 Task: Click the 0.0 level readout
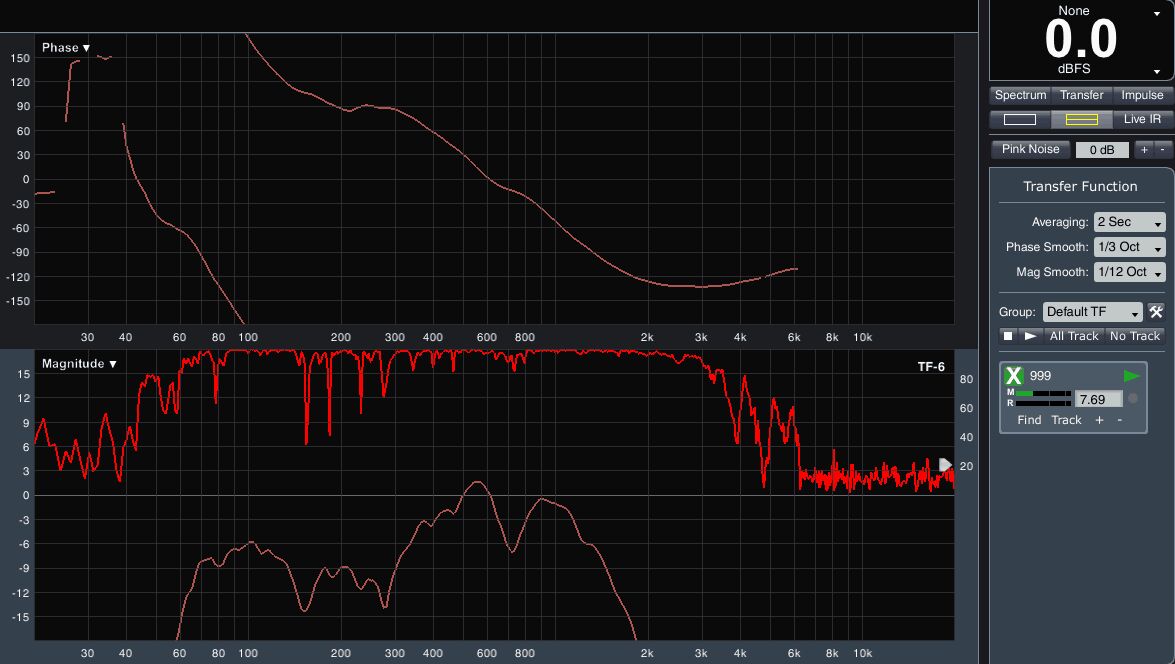(1081, 39)
